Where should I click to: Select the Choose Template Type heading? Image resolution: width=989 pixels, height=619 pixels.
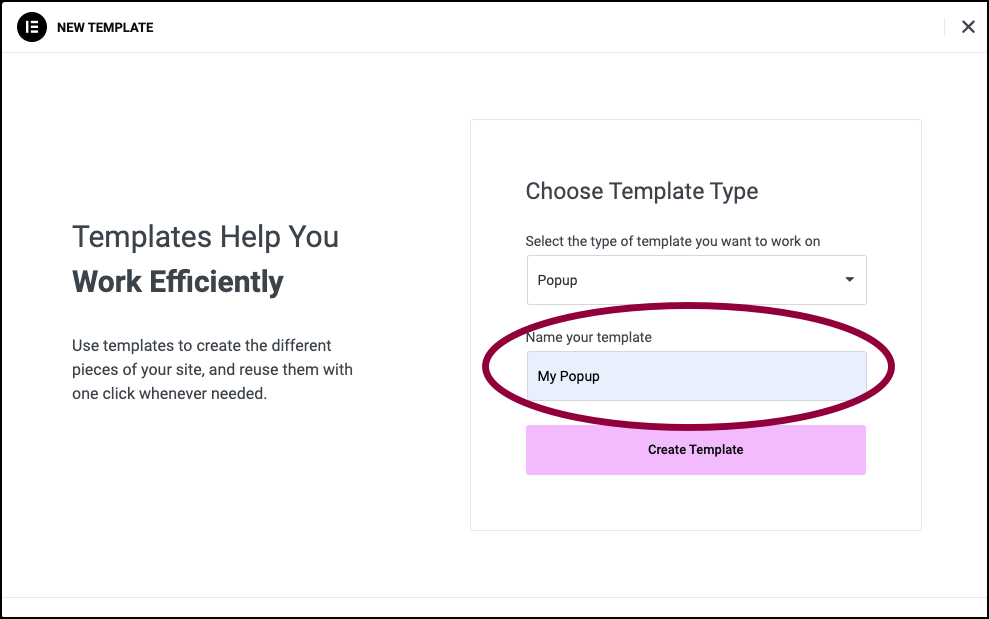641,191
